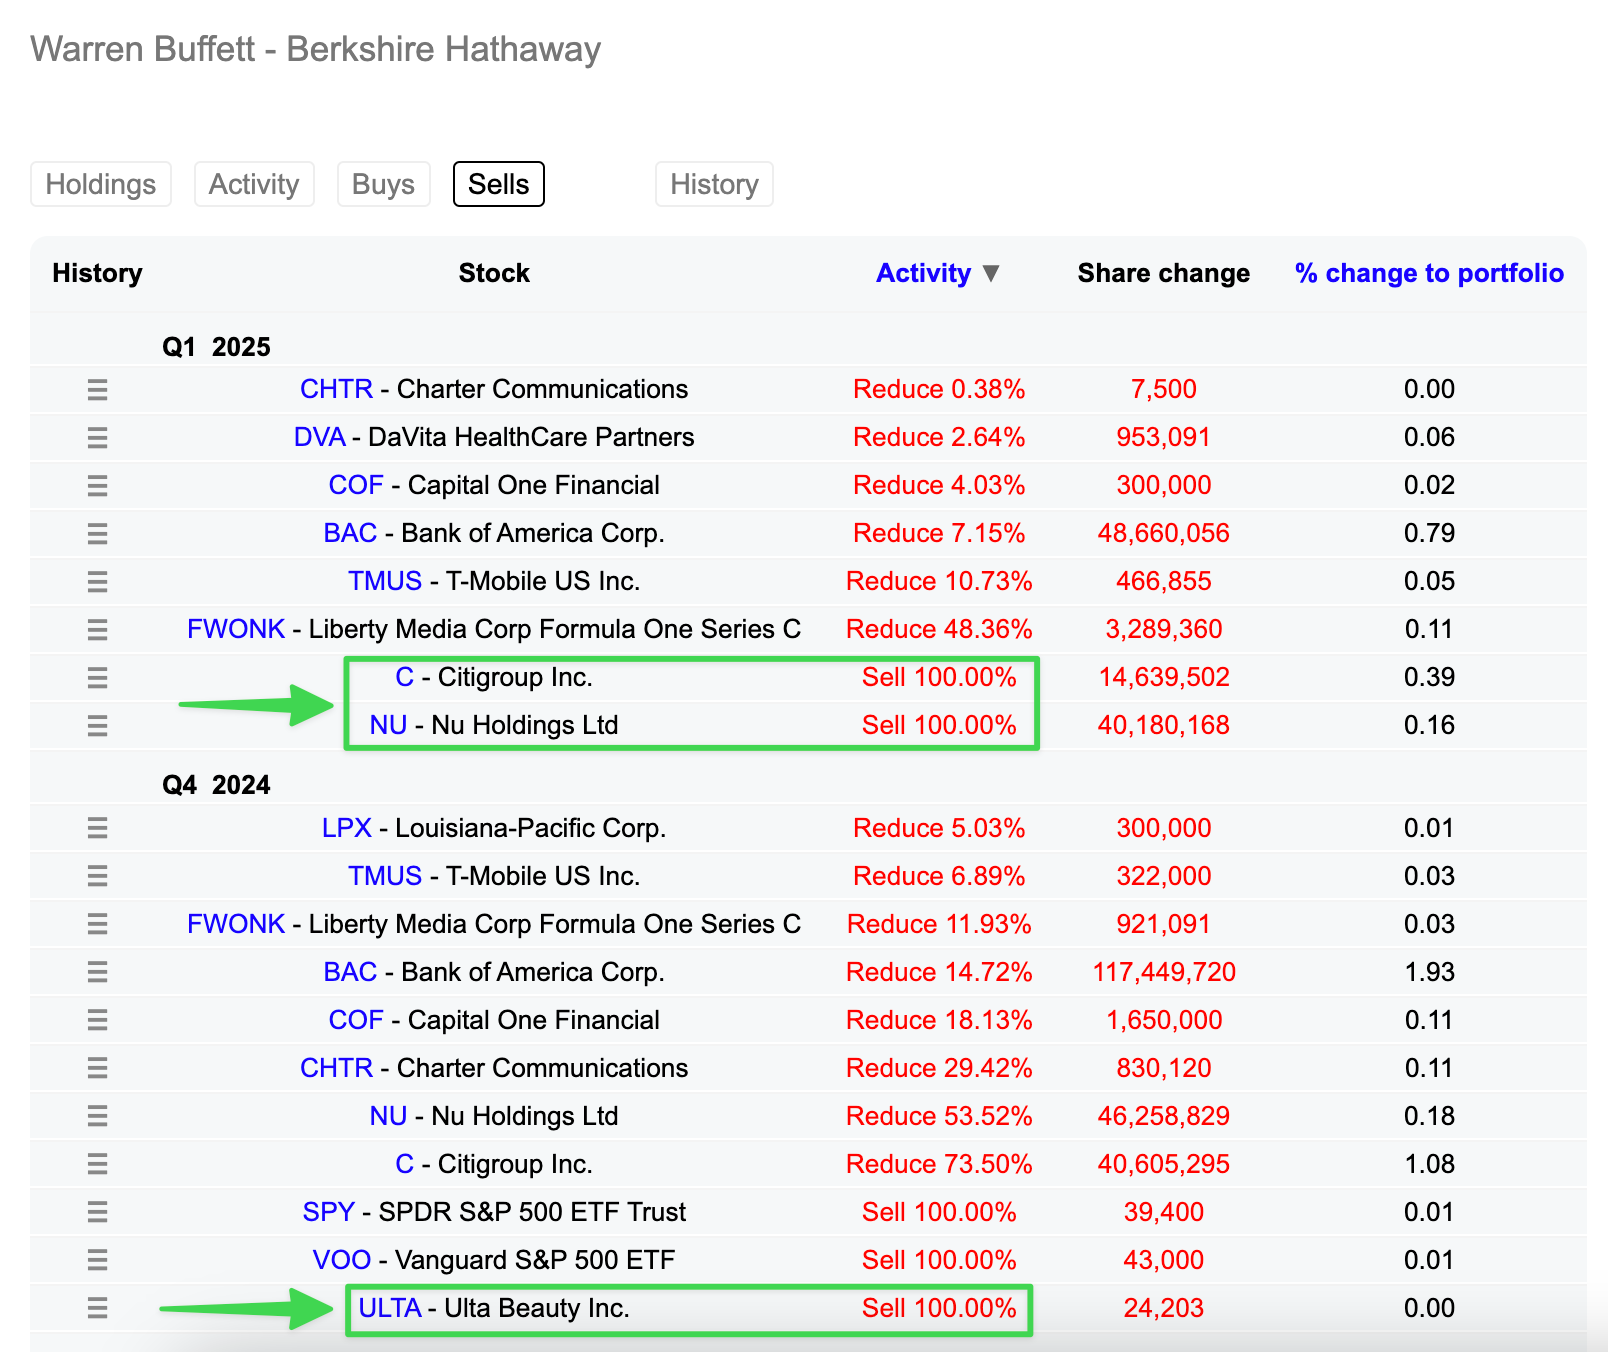1608x1352 pixels.
Task: Open the ULTA ticker link
Action: 389,1308
